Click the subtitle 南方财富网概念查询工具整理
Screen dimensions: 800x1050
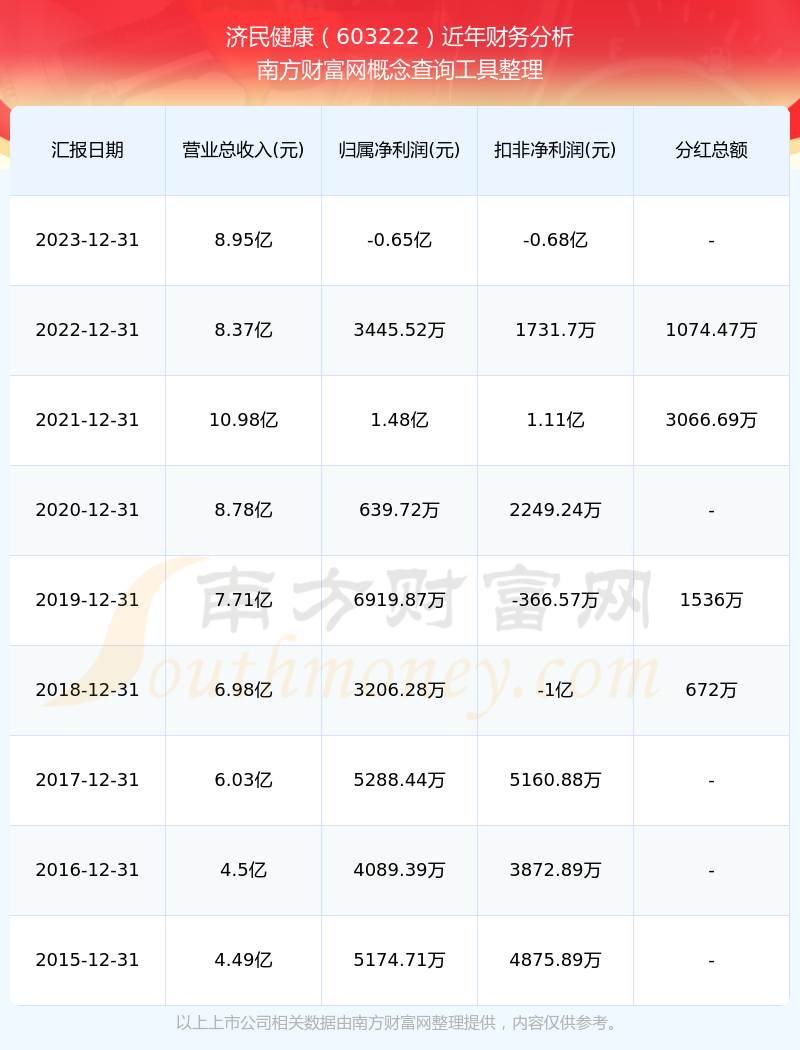pyautogui.click(x=400, y=70)
